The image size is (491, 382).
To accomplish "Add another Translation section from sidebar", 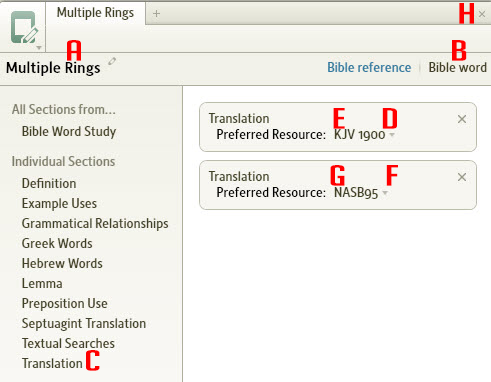I will click(x=52, y=363).
